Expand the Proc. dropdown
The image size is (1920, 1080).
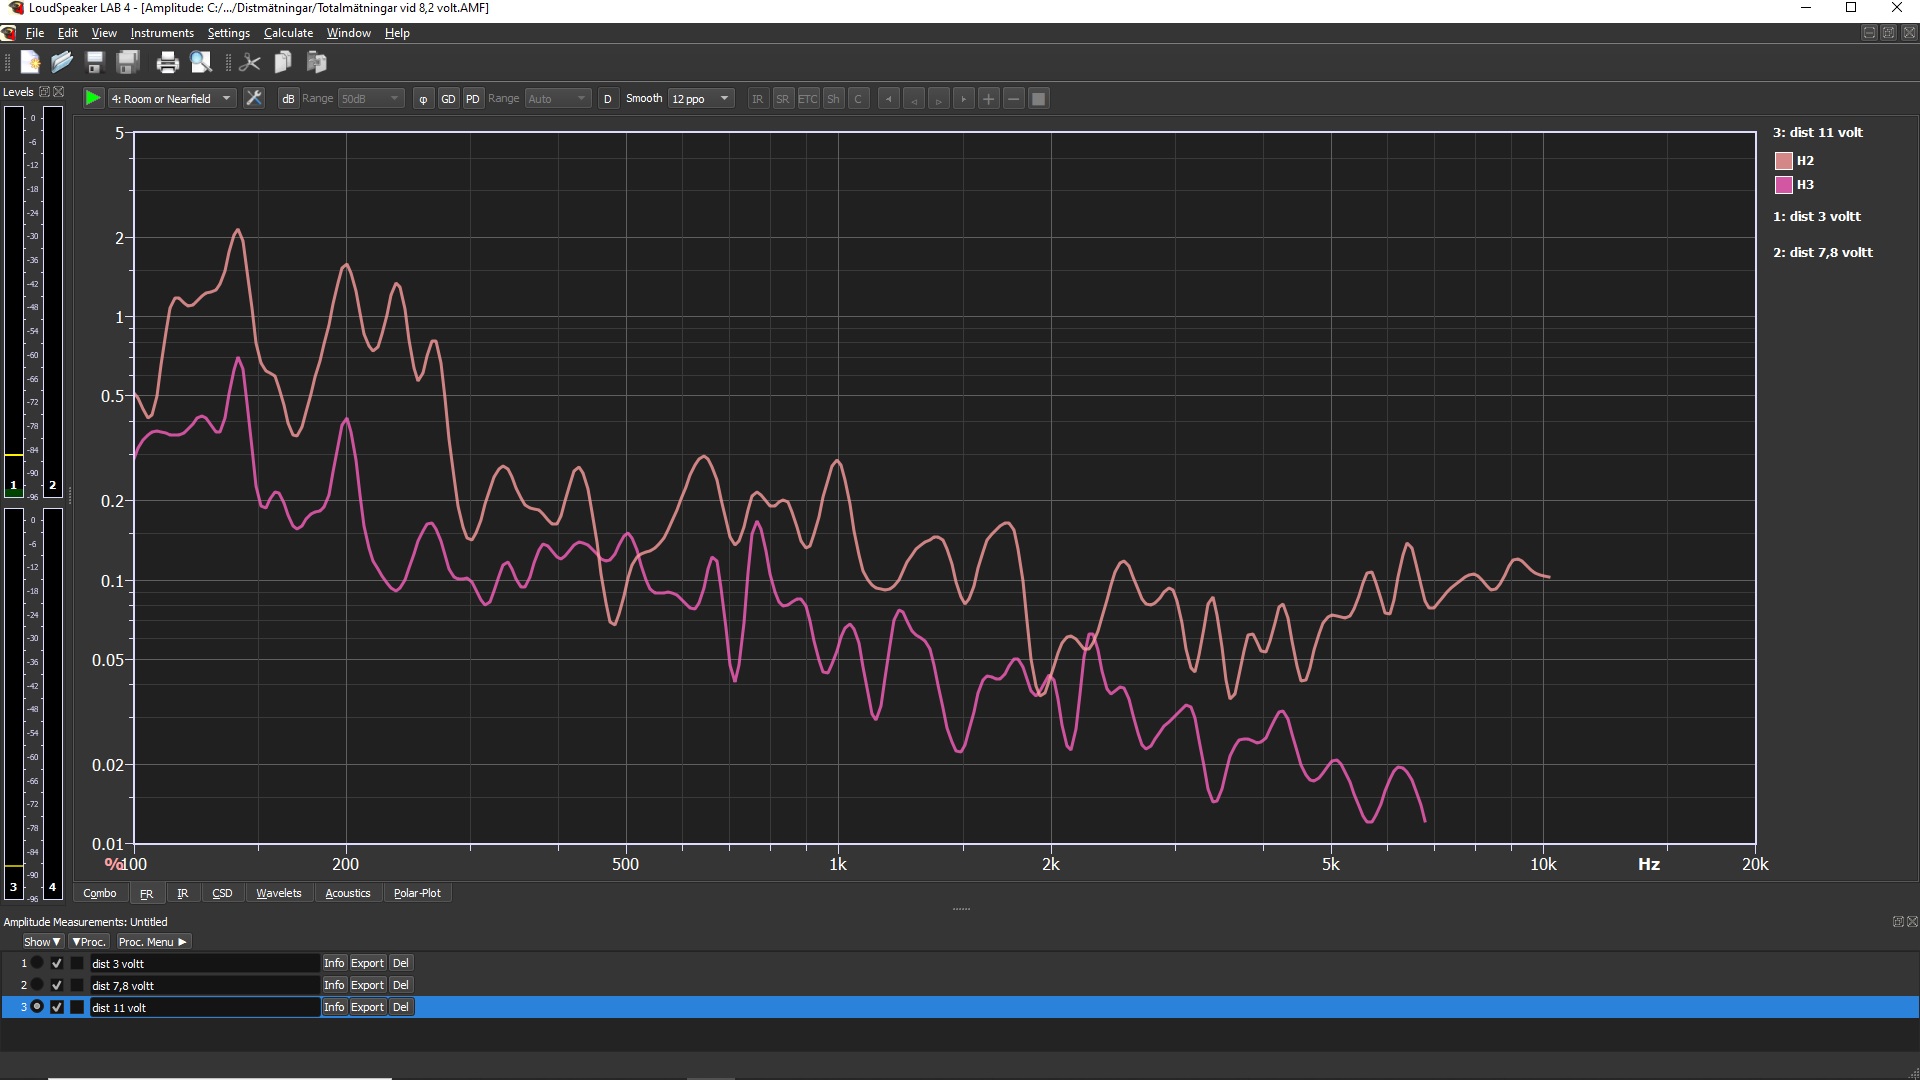coord(89,942)
